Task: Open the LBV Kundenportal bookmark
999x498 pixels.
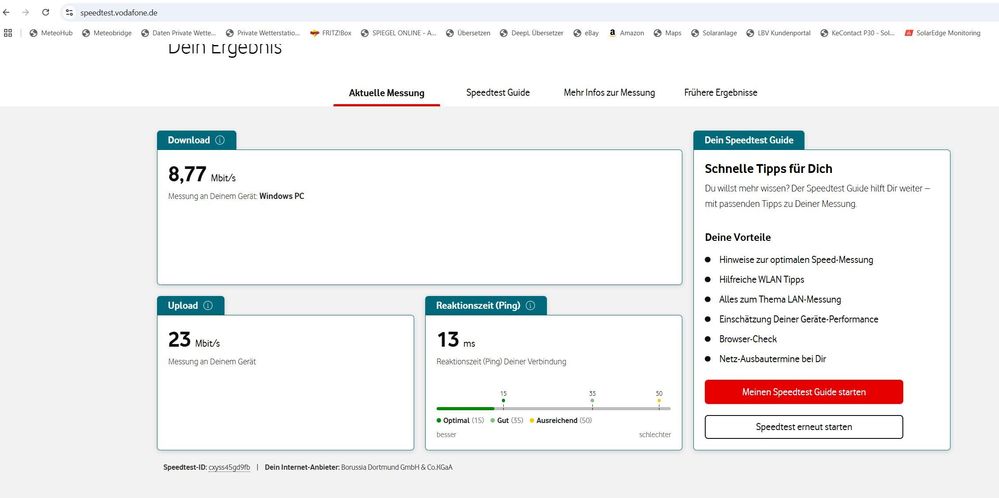Action: (778, 33)
